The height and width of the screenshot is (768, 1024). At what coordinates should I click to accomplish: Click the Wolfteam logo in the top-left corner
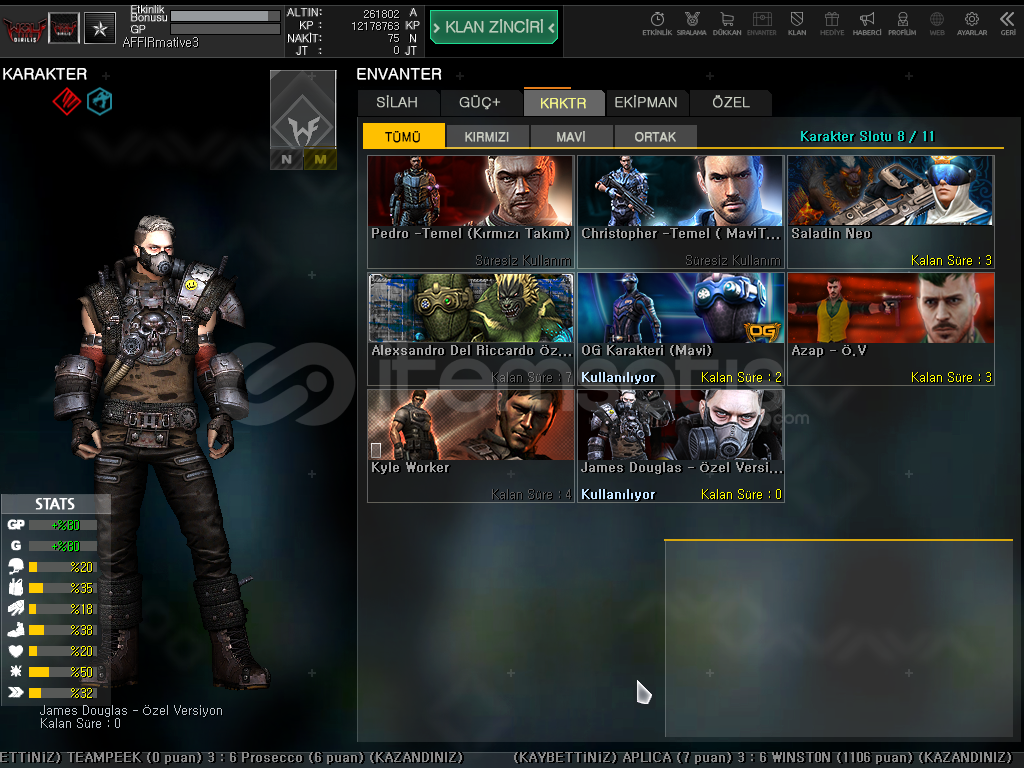(24, 29)
